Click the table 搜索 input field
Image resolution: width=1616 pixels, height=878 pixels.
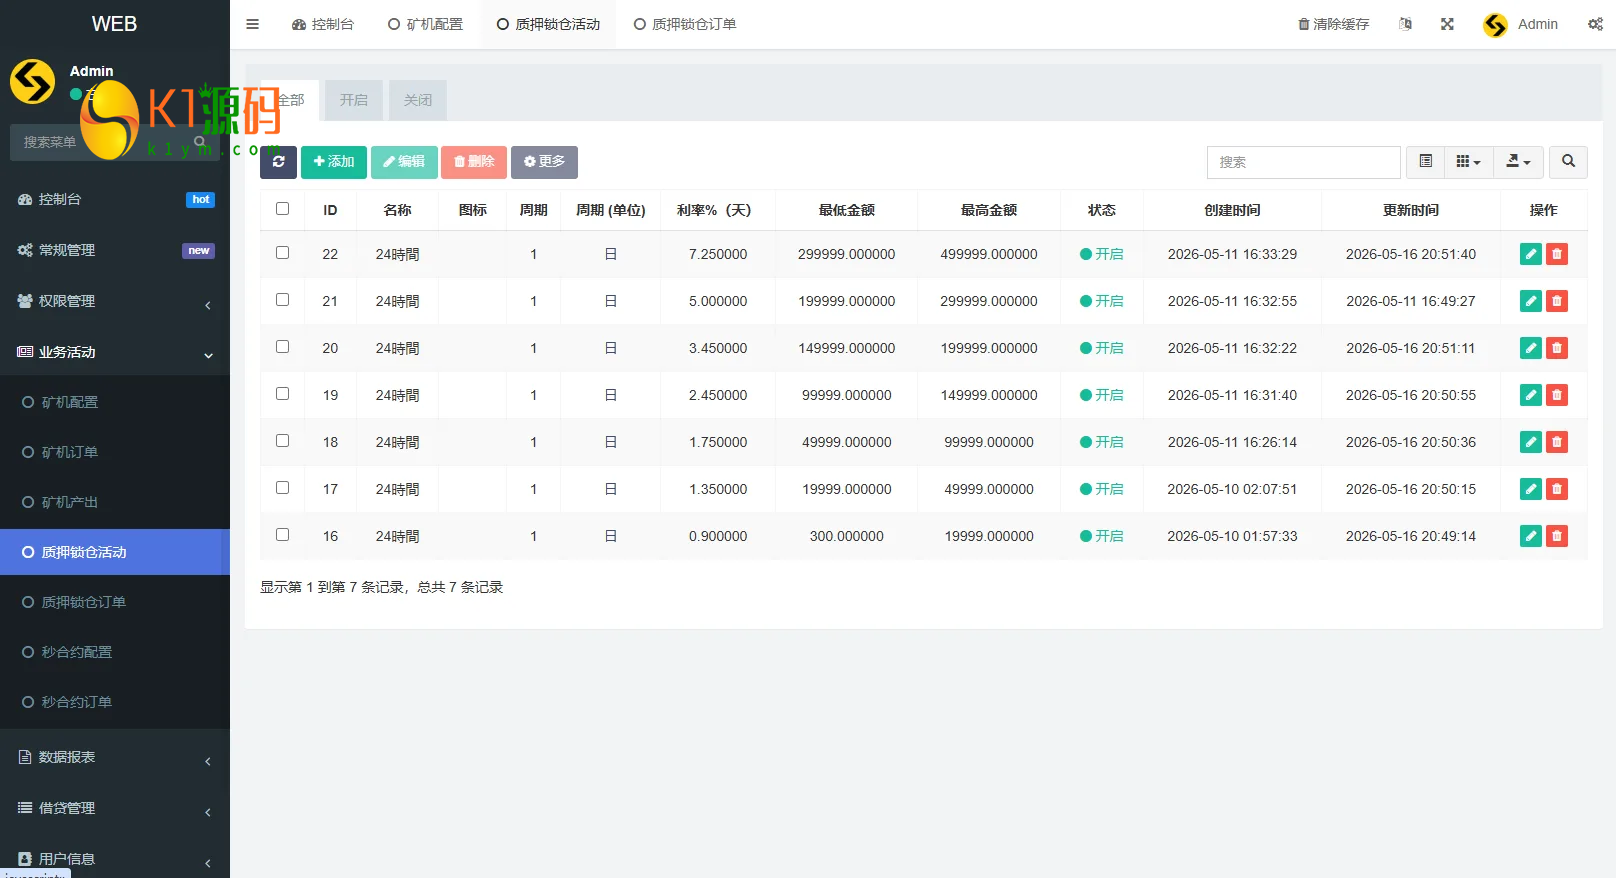point(1303,162)
